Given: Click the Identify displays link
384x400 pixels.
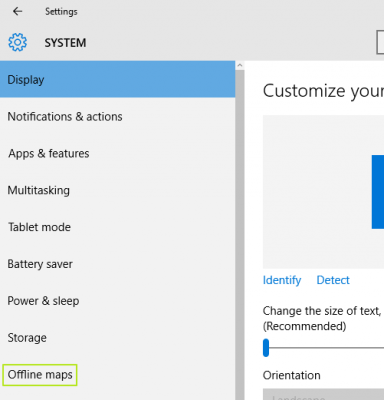Looking at the screenshot, I should point(282,280).
